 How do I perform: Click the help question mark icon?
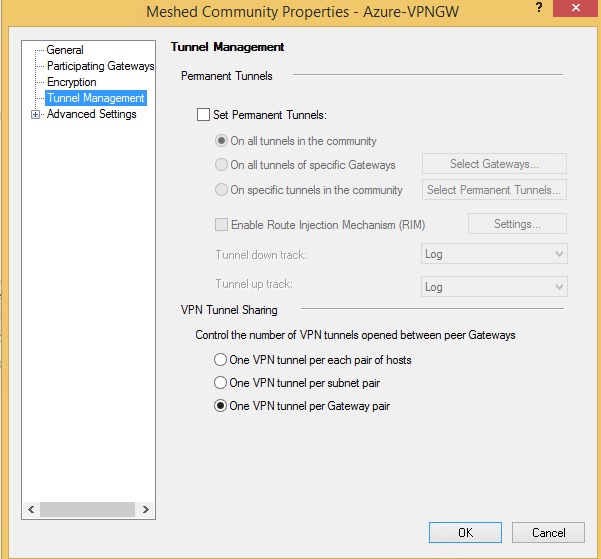click(539, 7)
